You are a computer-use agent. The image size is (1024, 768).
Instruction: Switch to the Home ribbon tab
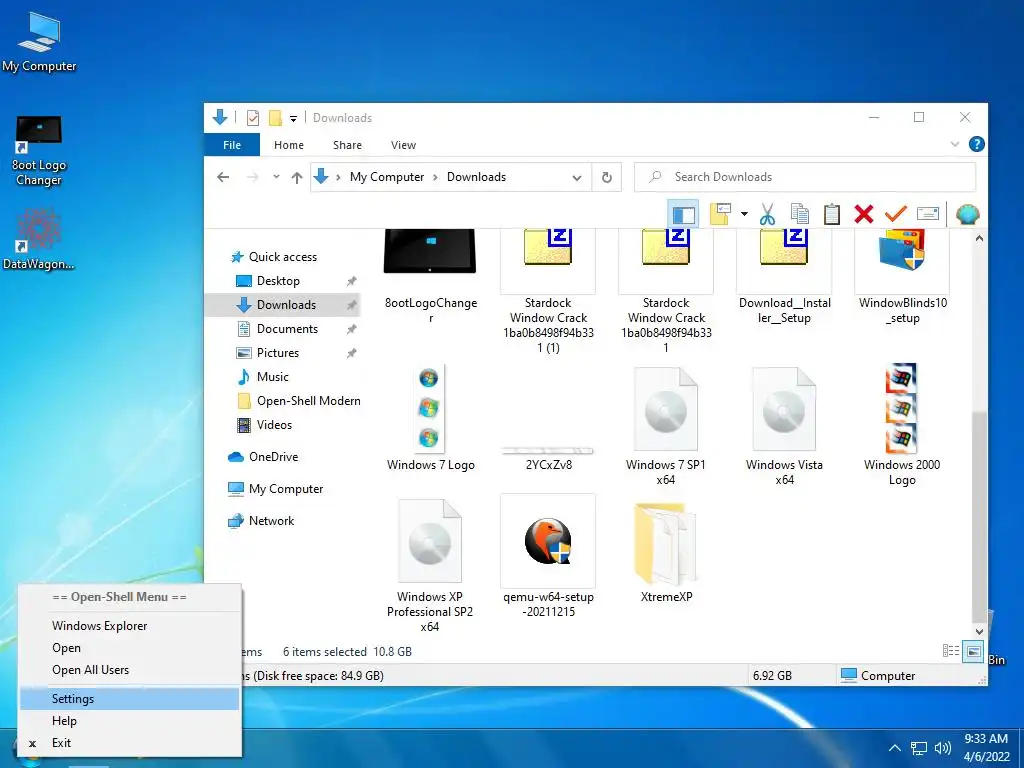tap(289, 145)
